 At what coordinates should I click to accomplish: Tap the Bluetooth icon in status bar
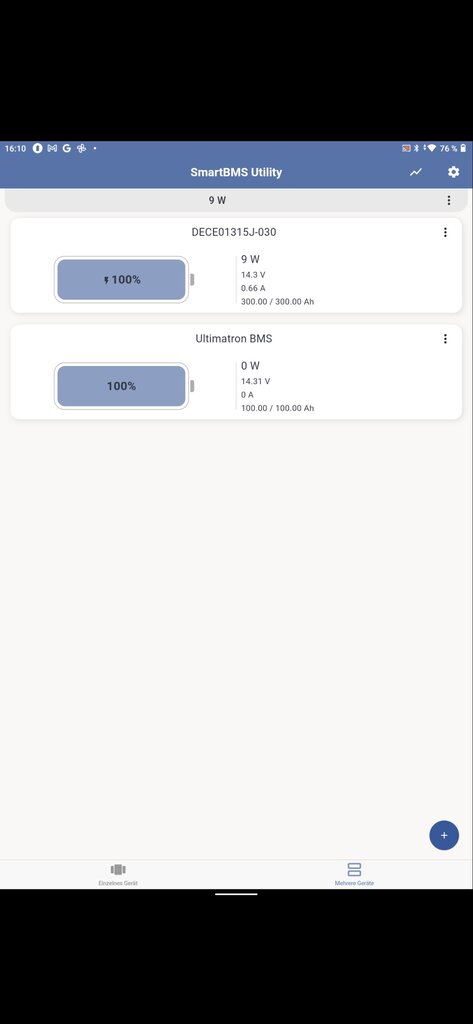(x=417, y=148)
